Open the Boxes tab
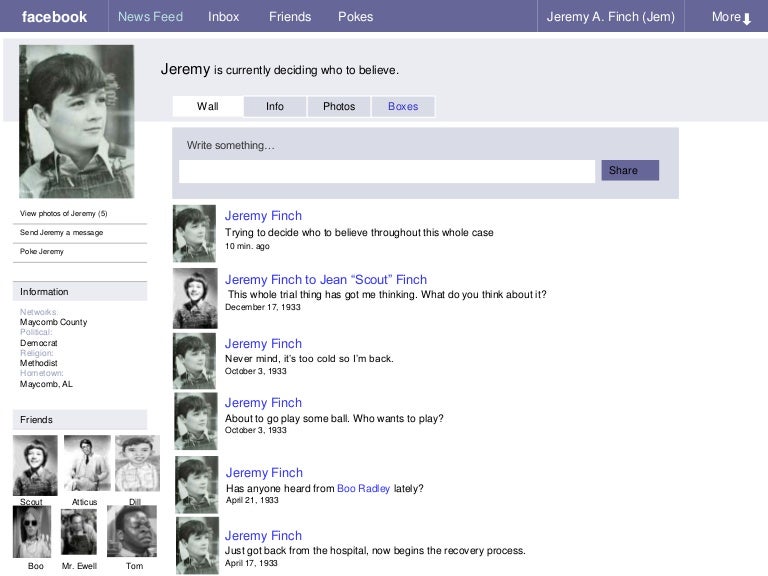The height and width of the screenshot is (576, 768). coord(403,107)
